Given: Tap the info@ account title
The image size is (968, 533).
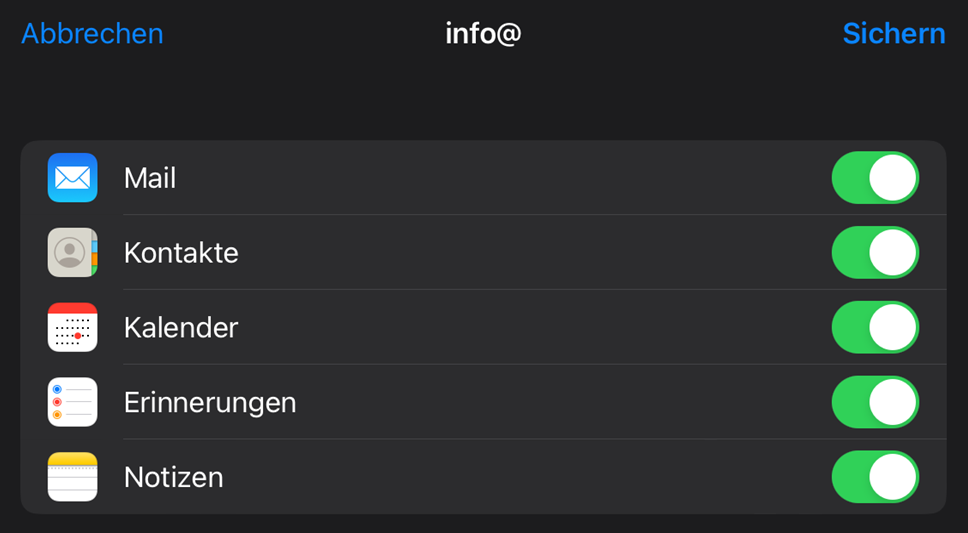Looking at the screenshot, I should click(483, 33).
